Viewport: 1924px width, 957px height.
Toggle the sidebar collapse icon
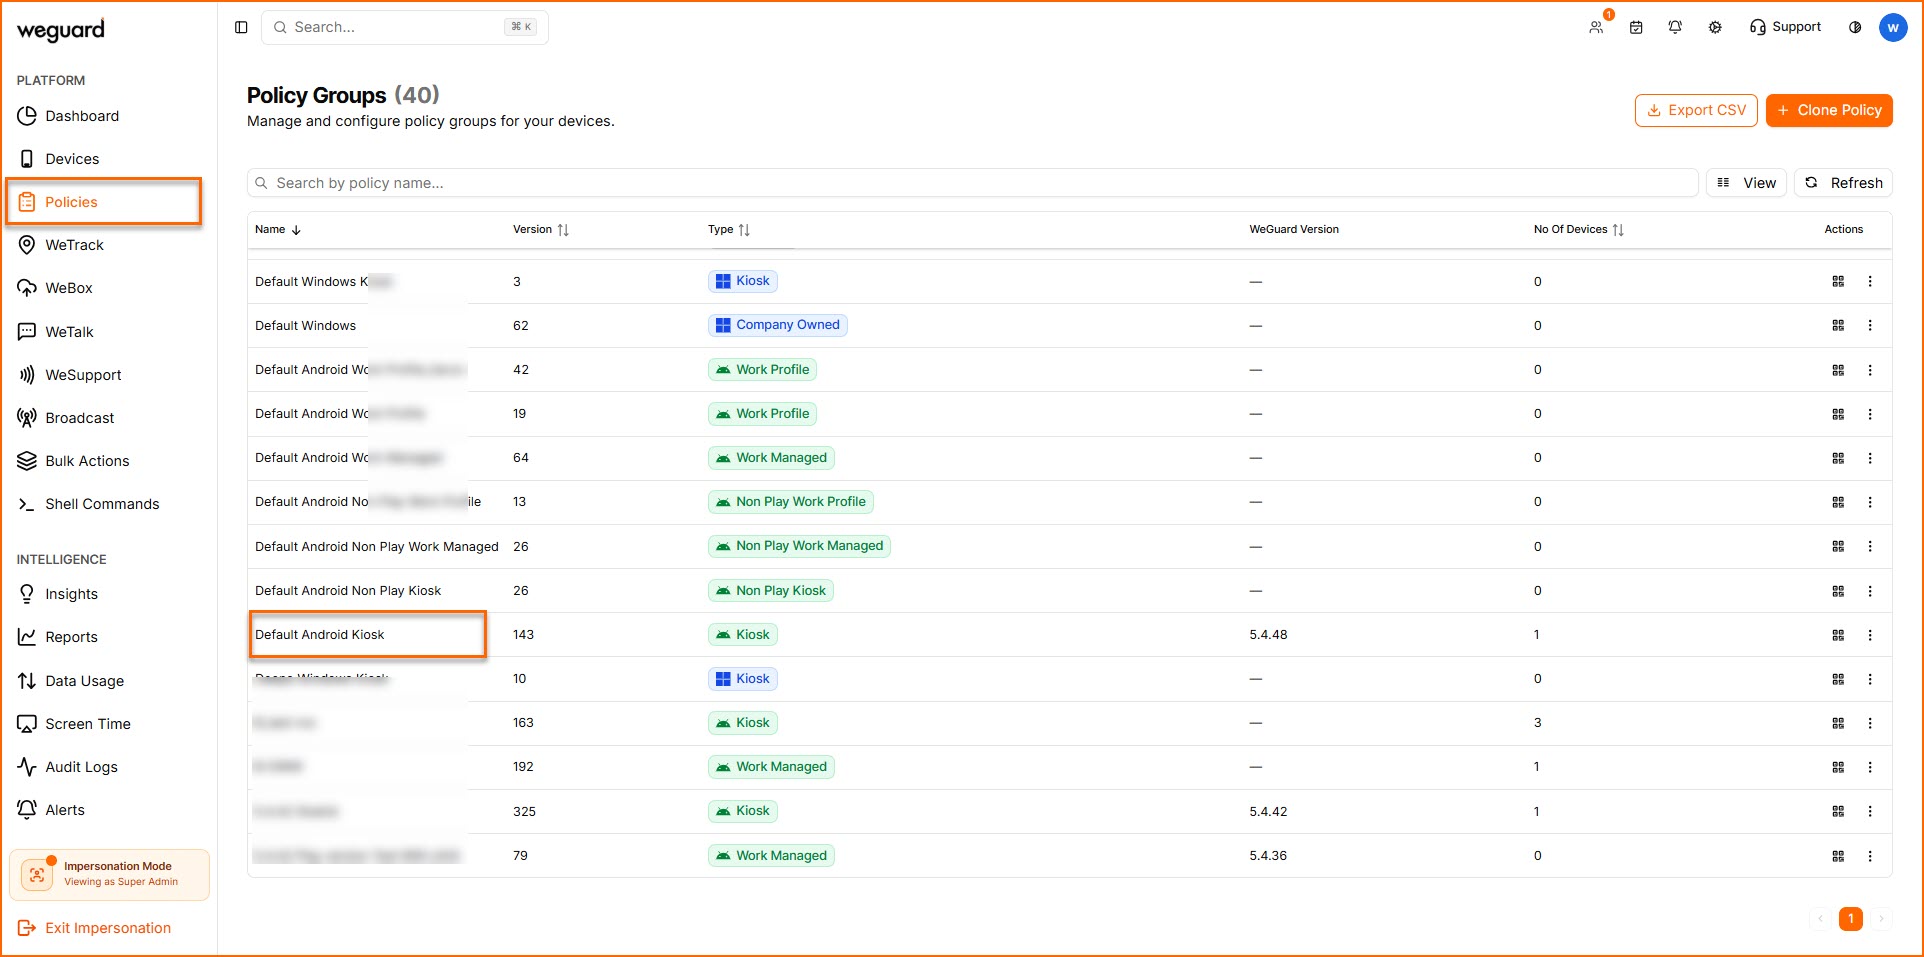point(241,27)
